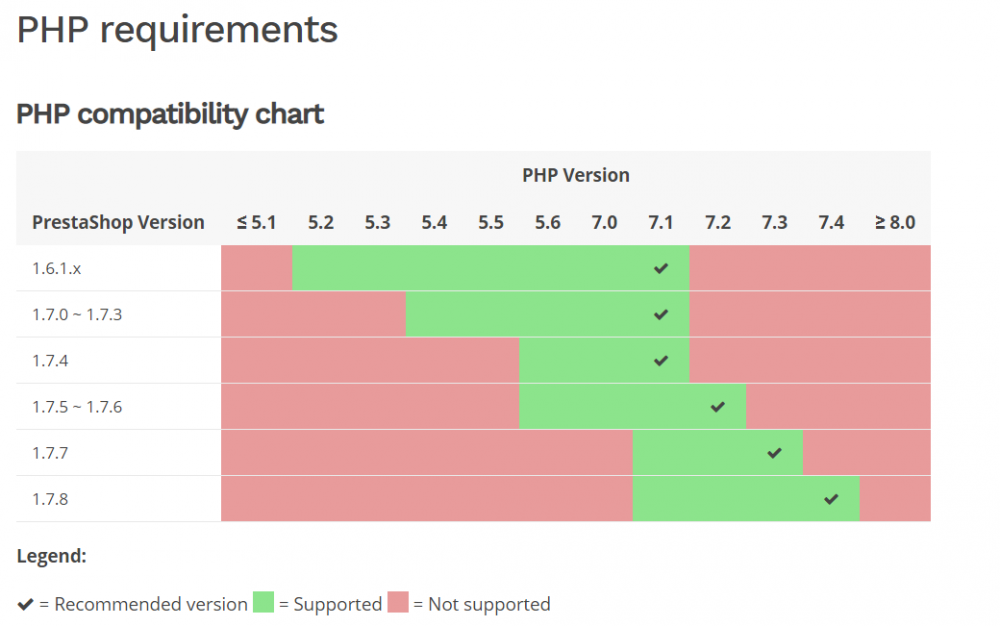The height and width of the screenshot is (626, 1000).
Task: Click the 1.7.8 row label
Action: [x=50, y=498]
